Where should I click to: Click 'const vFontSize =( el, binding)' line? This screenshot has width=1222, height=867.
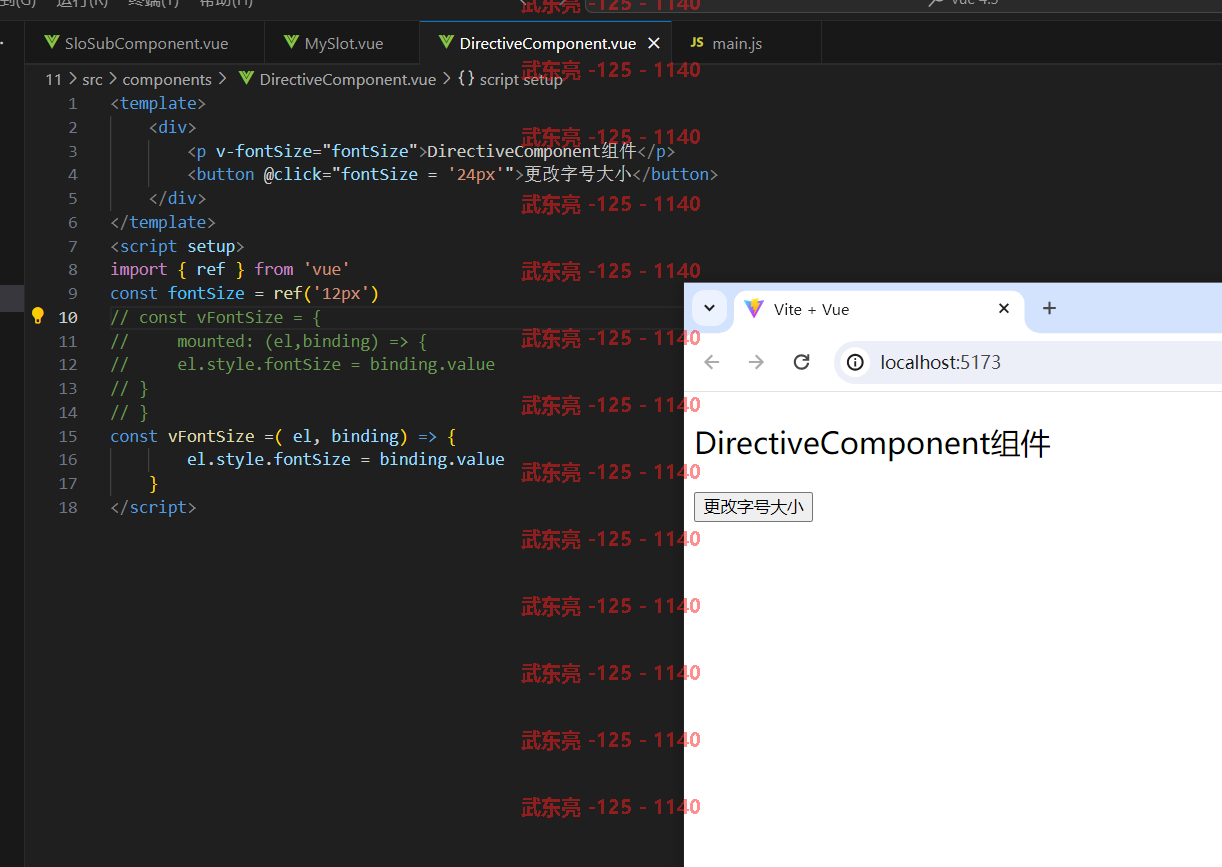point(283,436)
